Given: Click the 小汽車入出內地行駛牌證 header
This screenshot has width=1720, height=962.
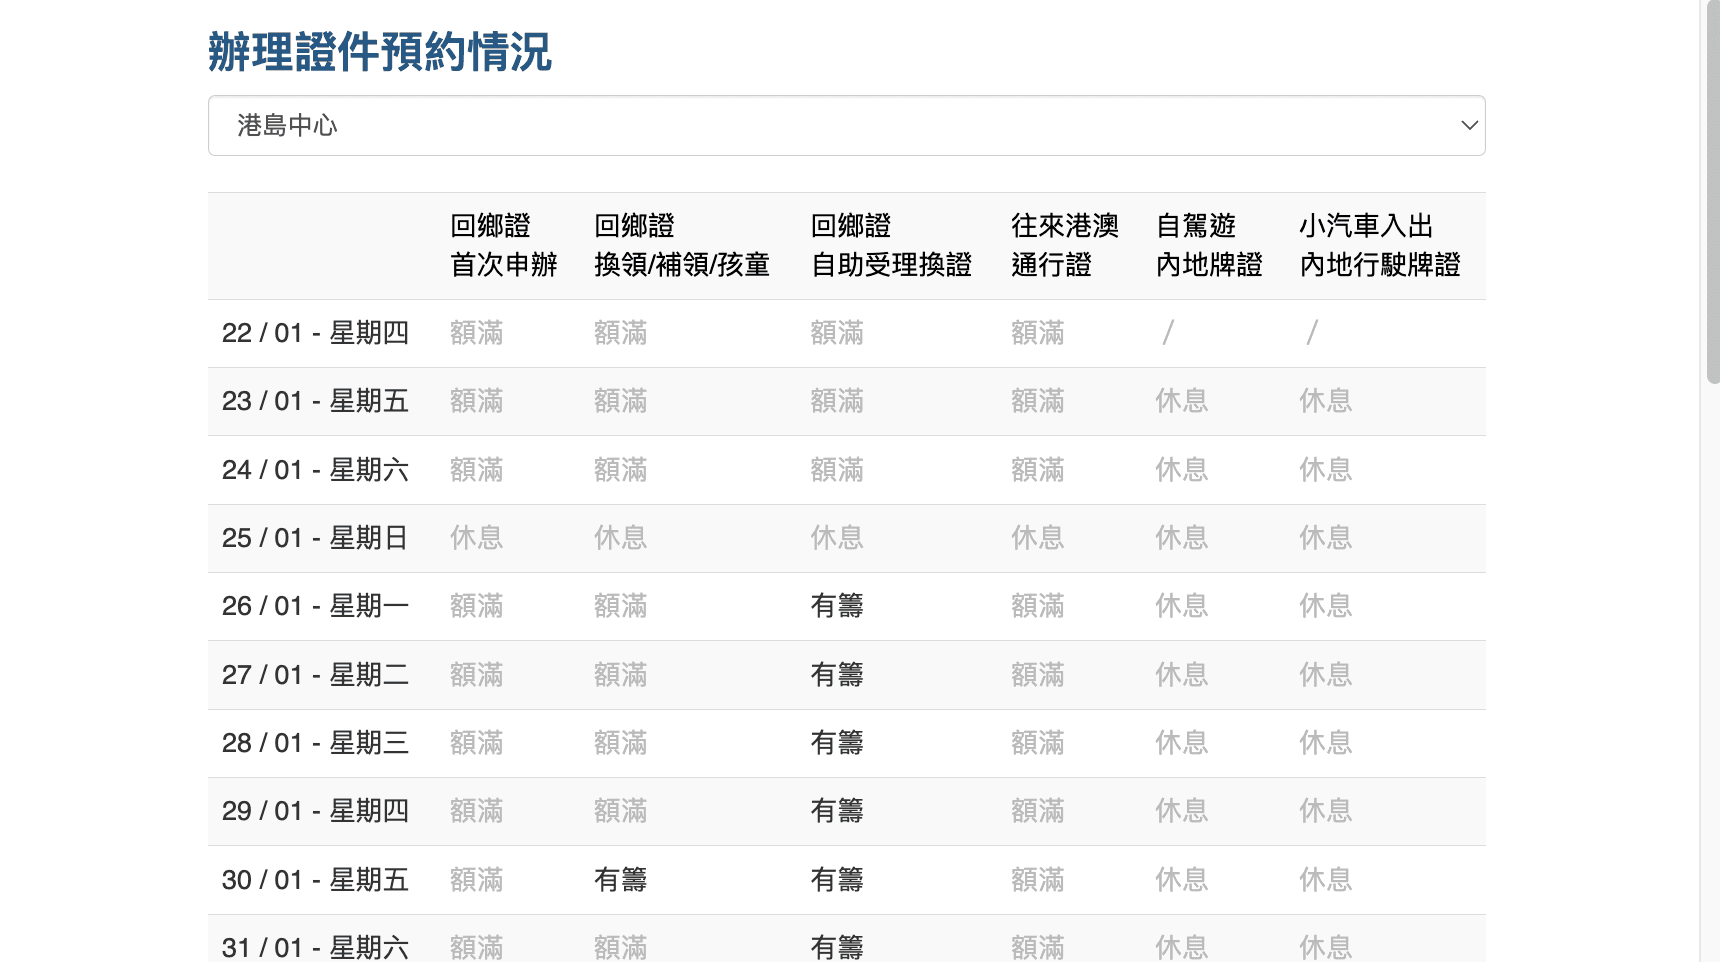Looking at the screenshot, I should pos(1380,245).
